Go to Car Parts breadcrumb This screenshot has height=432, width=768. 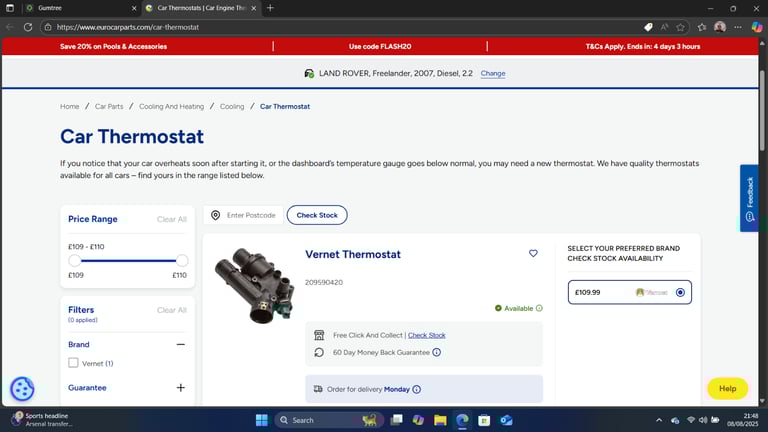pos(109,106)
